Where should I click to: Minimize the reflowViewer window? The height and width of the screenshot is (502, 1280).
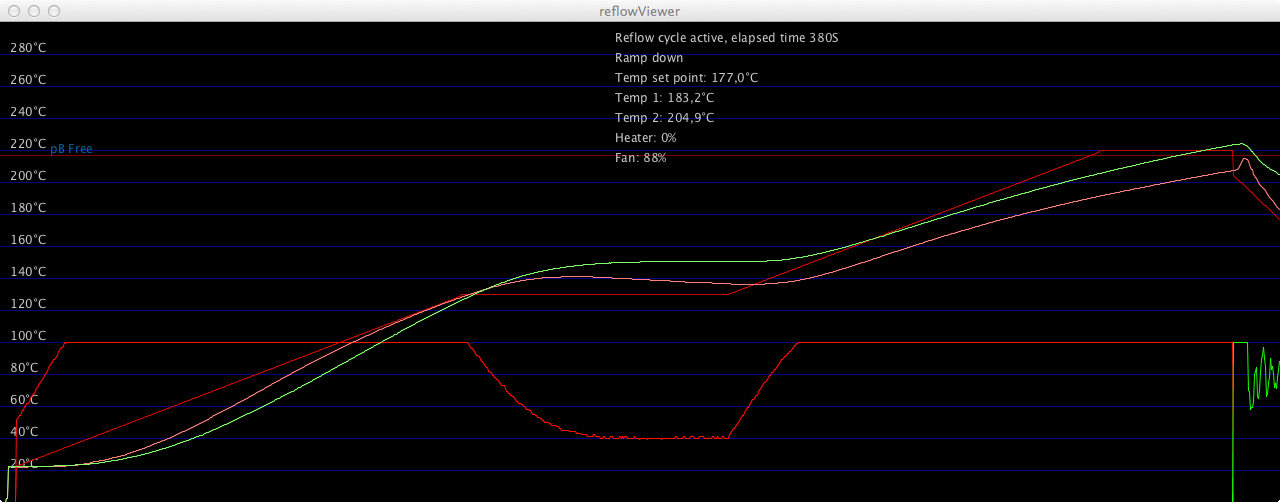point(34,11)
